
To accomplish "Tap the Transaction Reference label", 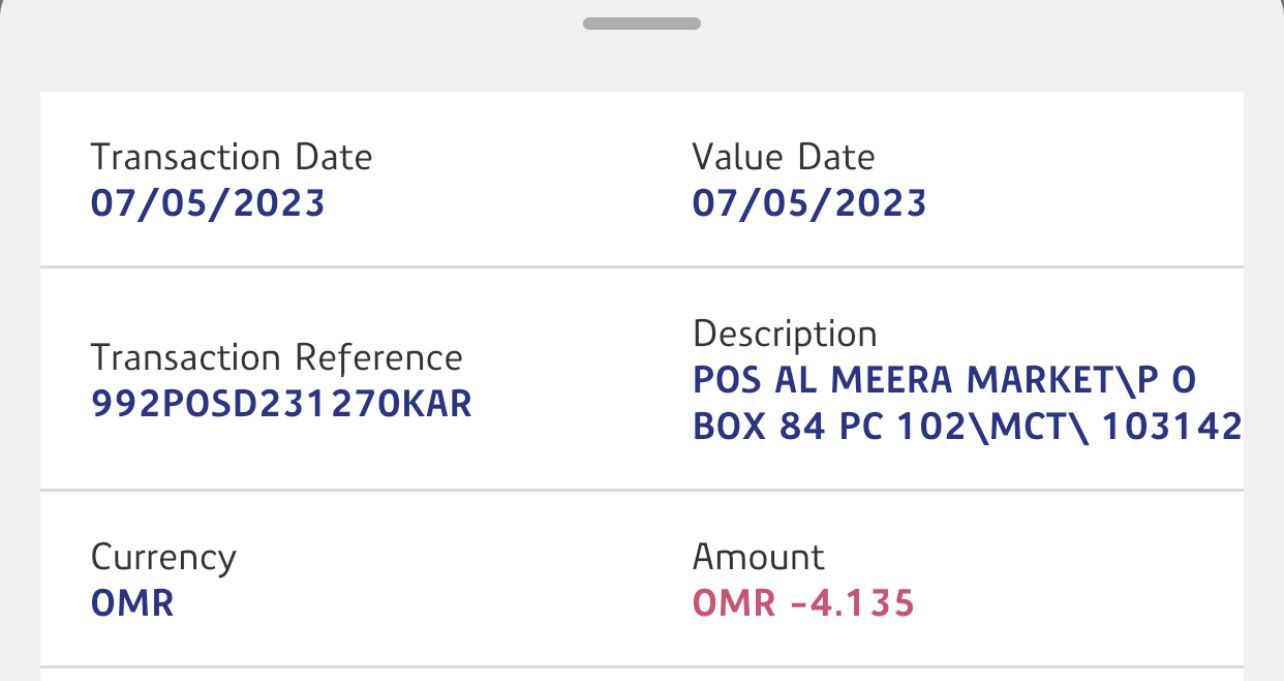I will [276, 357].
